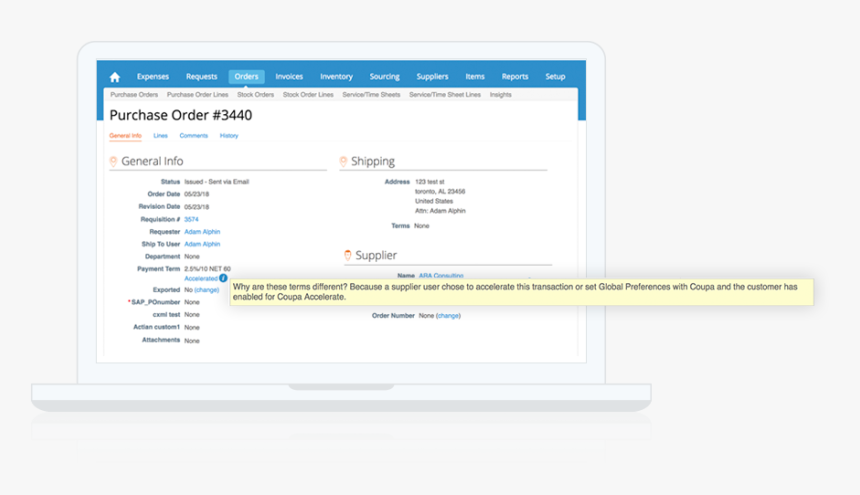Click change link next to Order Number
This screenshot has height=495, width=860.
(x=448, y=316)
